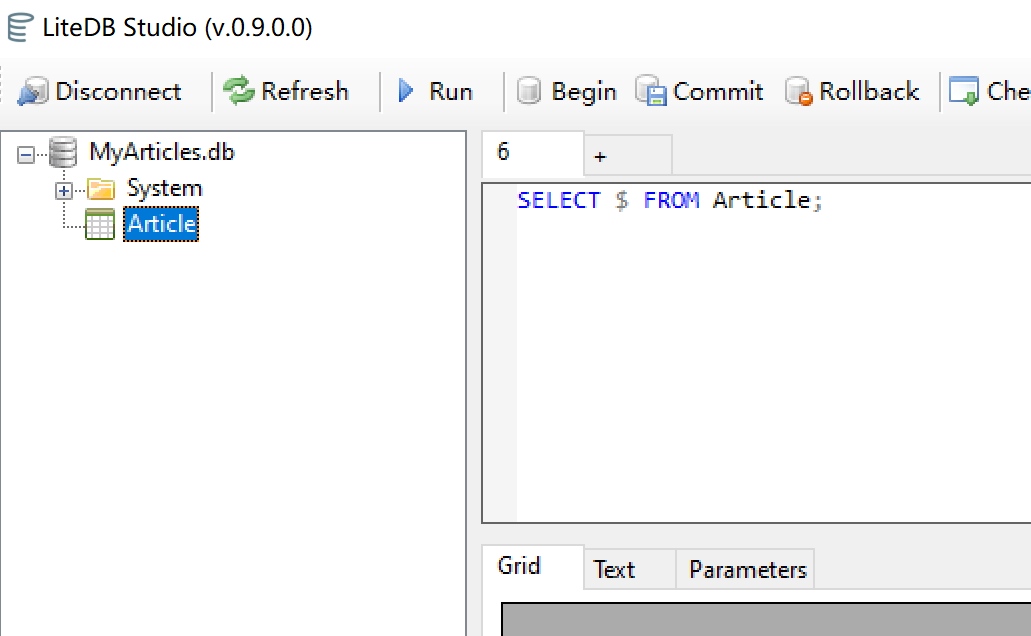Click the word Article in query
The image size is (1031, 636).
[x=761, y=200]
